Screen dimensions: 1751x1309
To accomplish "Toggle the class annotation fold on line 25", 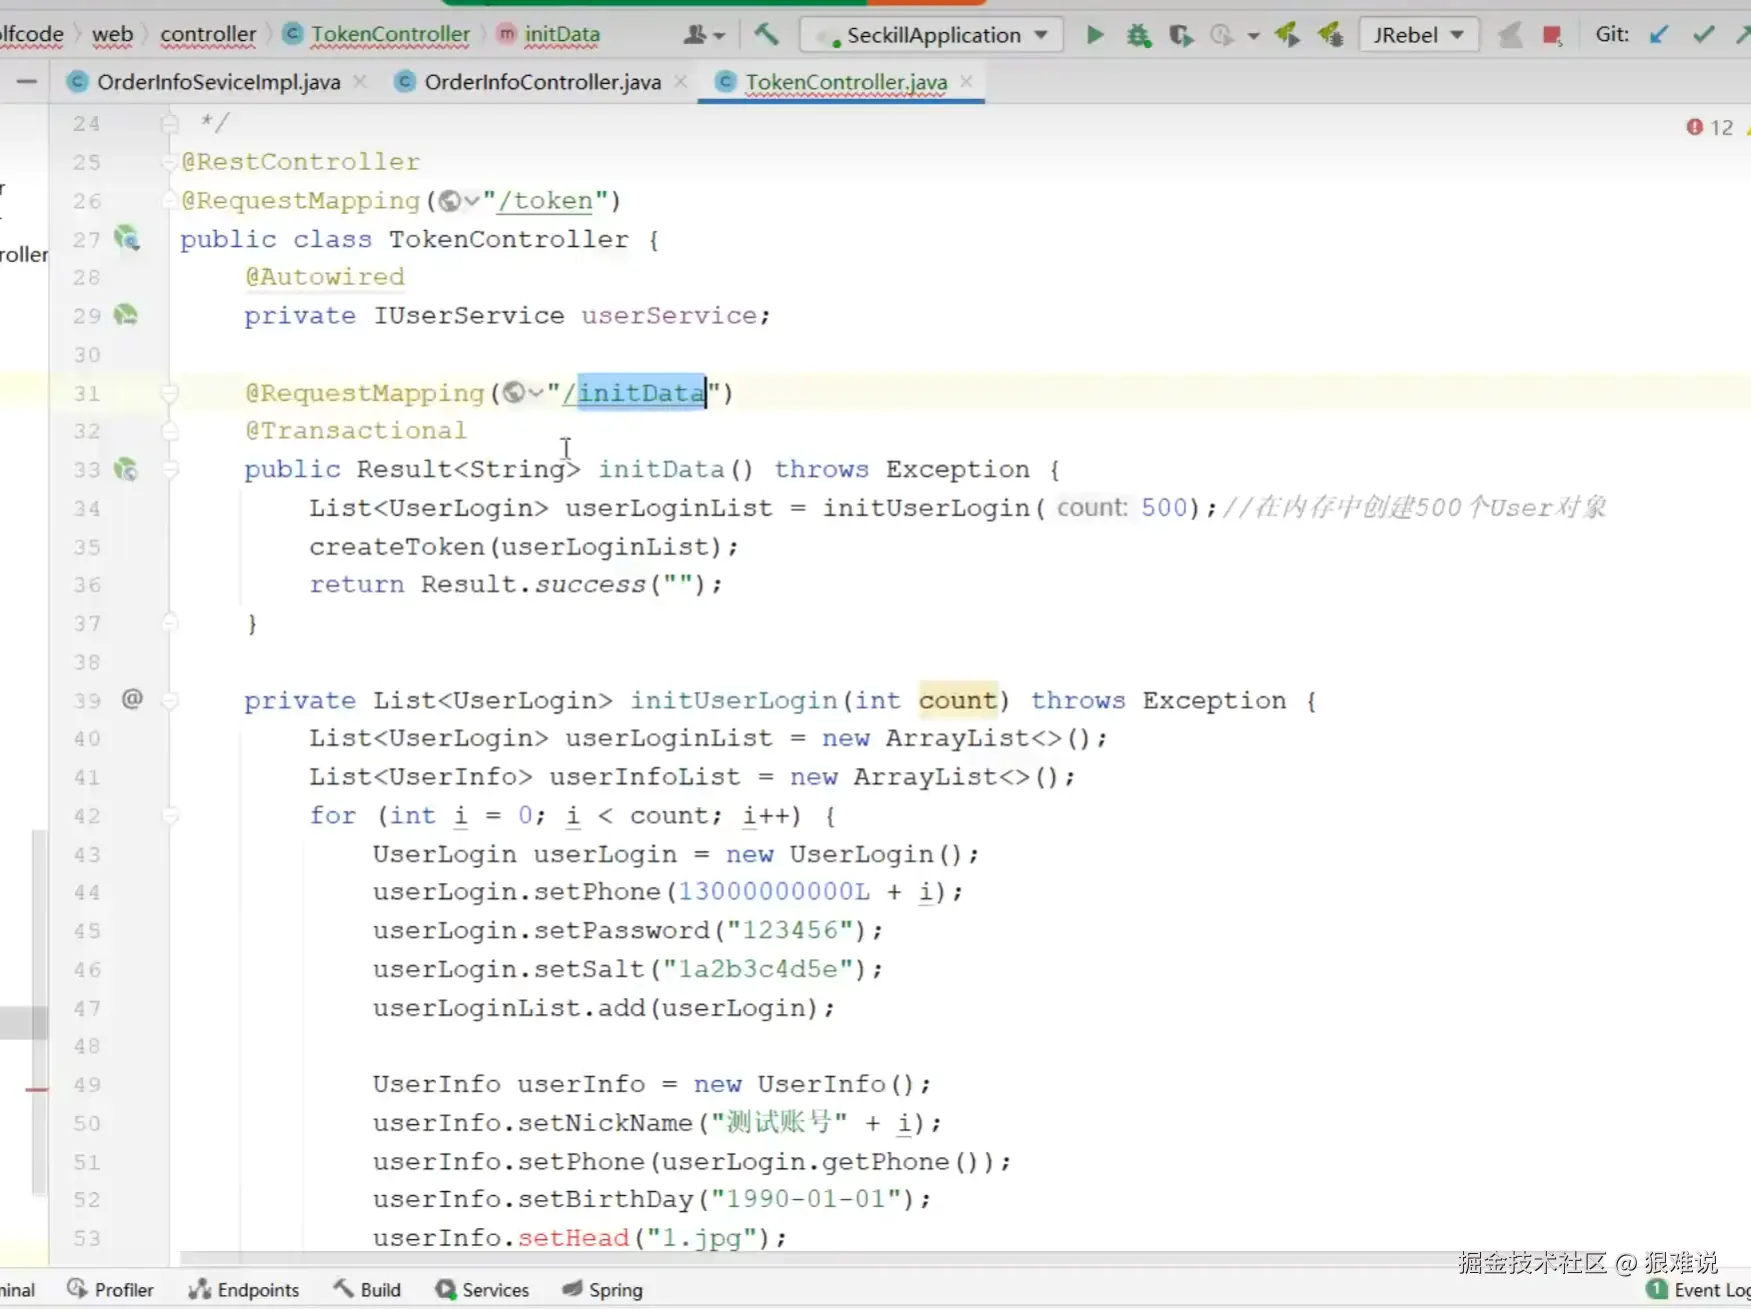I will [170, 162].
